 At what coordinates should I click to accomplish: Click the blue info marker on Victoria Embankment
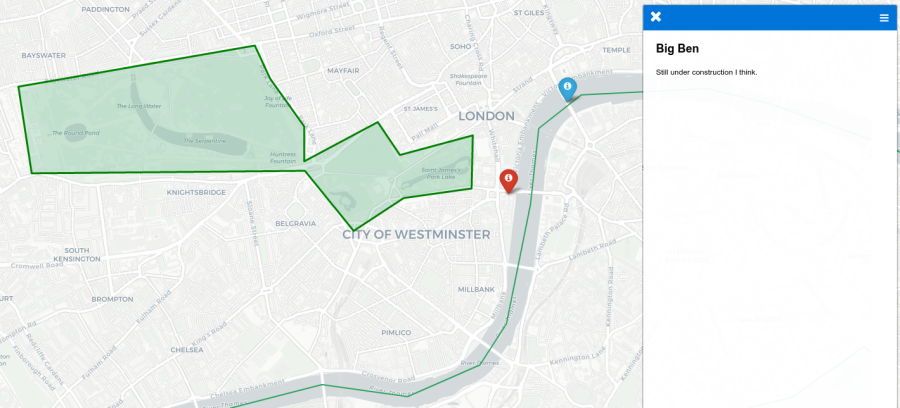click(x=568, y=88)
